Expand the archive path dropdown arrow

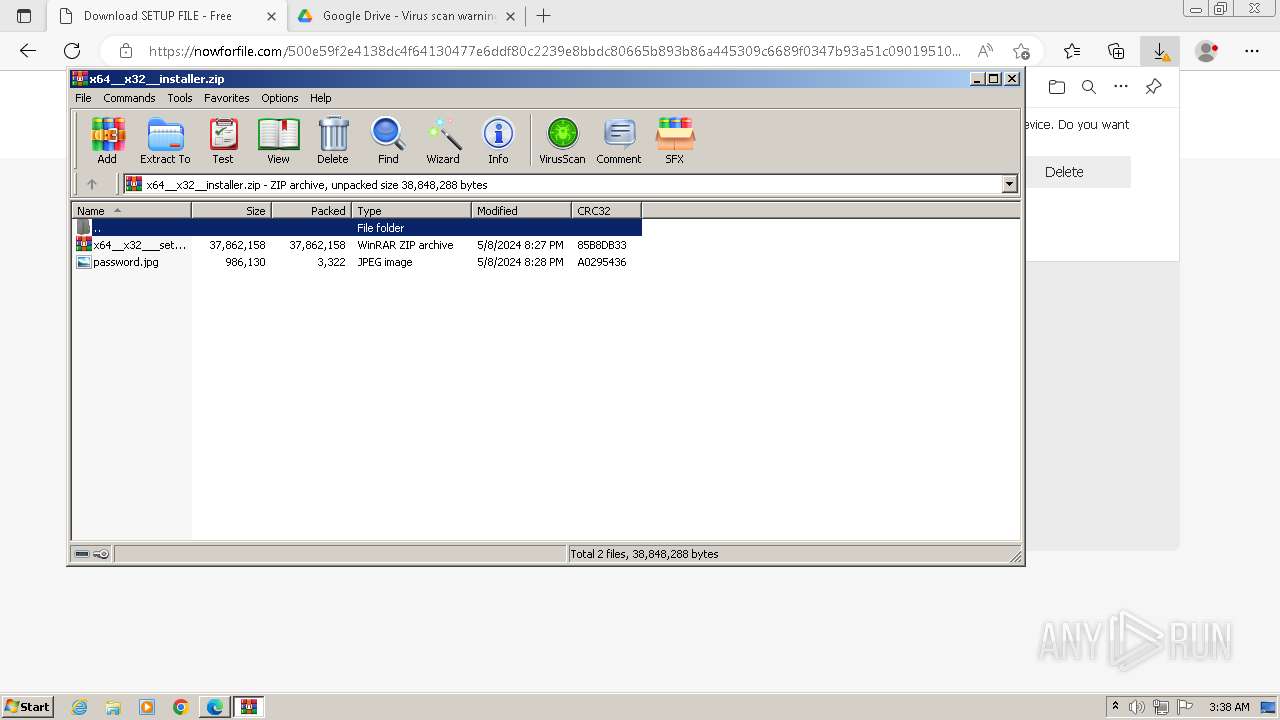[1009, 184]
